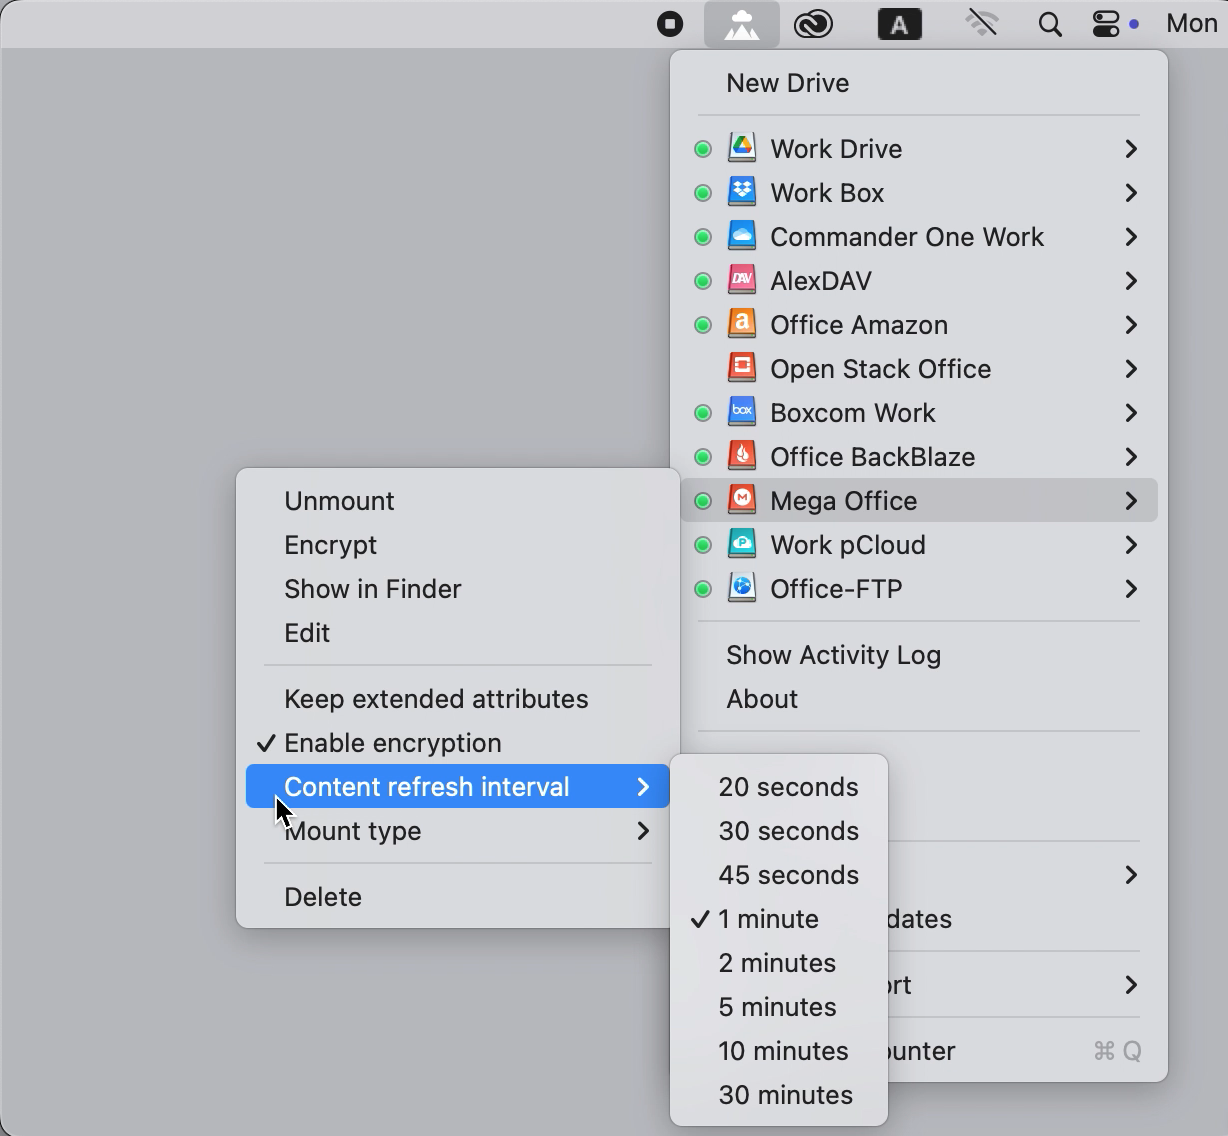Viewport: 1228px width, 1136px height.
Task: Open the Creative Cloud menu bar icon
Action: [x=813, y=24]
